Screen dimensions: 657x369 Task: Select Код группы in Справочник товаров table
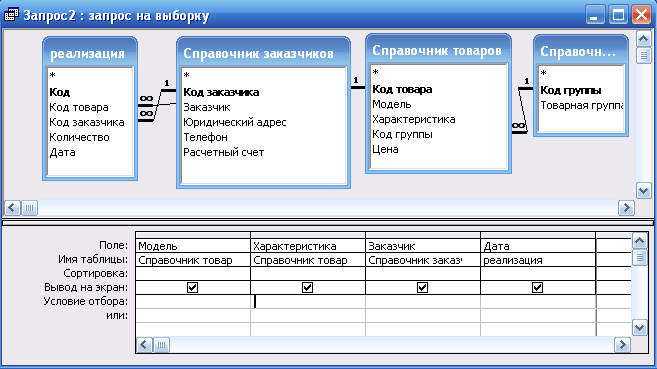point(402,134)
